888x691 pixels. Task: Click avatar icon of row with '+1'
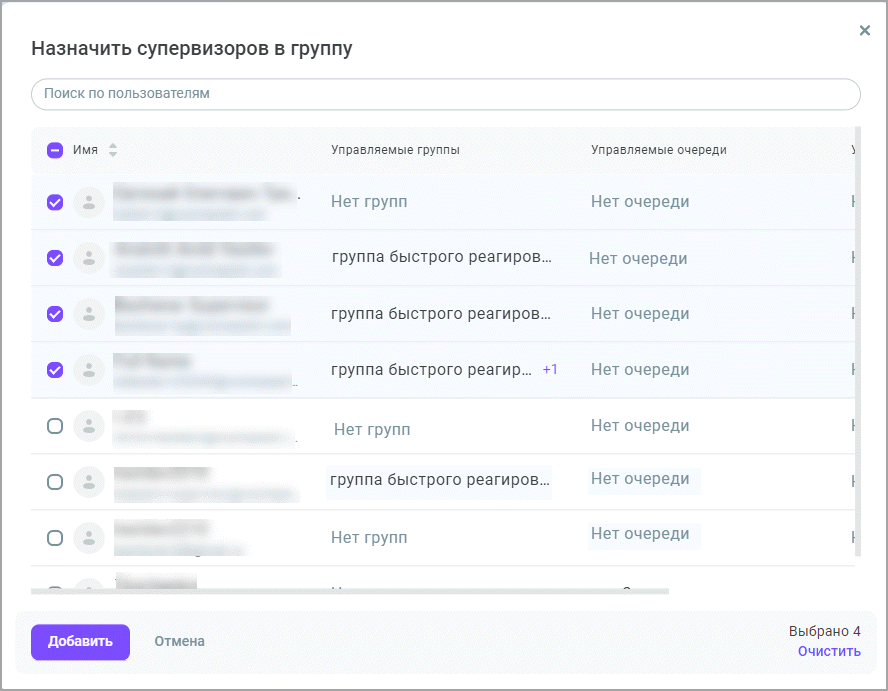point(89,370)
